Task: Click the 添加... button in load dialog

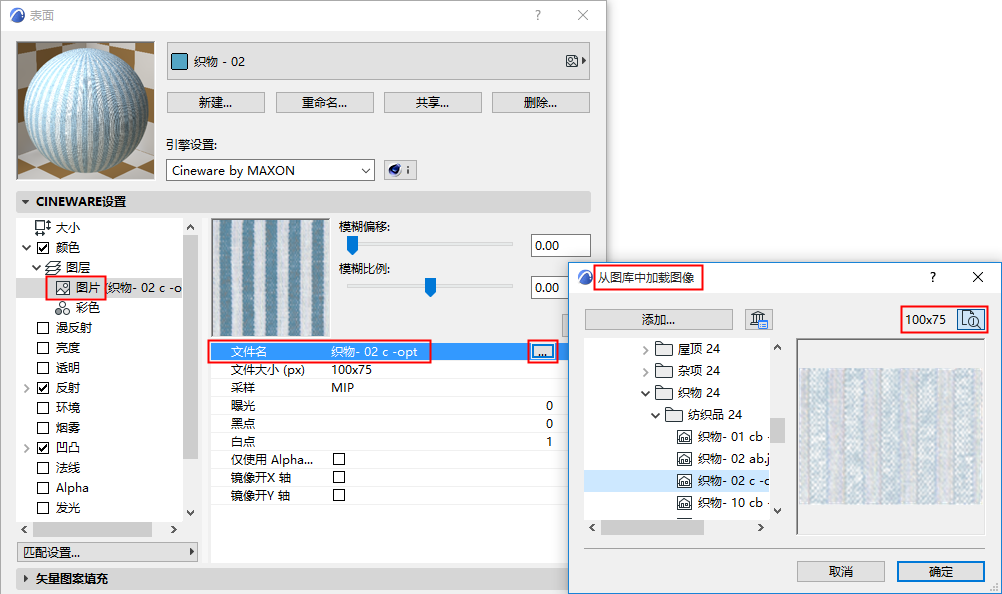Action: (659, 319)
